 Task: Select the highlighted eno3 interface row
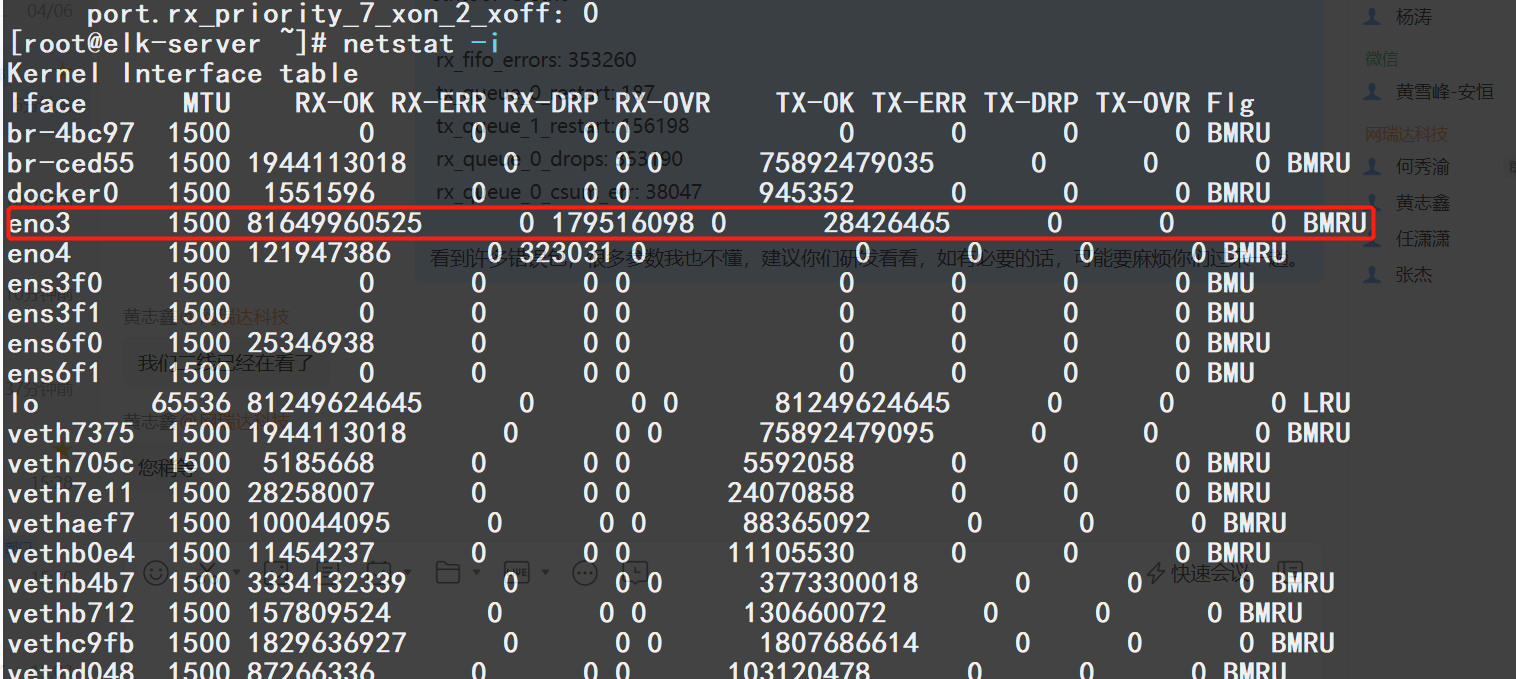pos(690,223)
